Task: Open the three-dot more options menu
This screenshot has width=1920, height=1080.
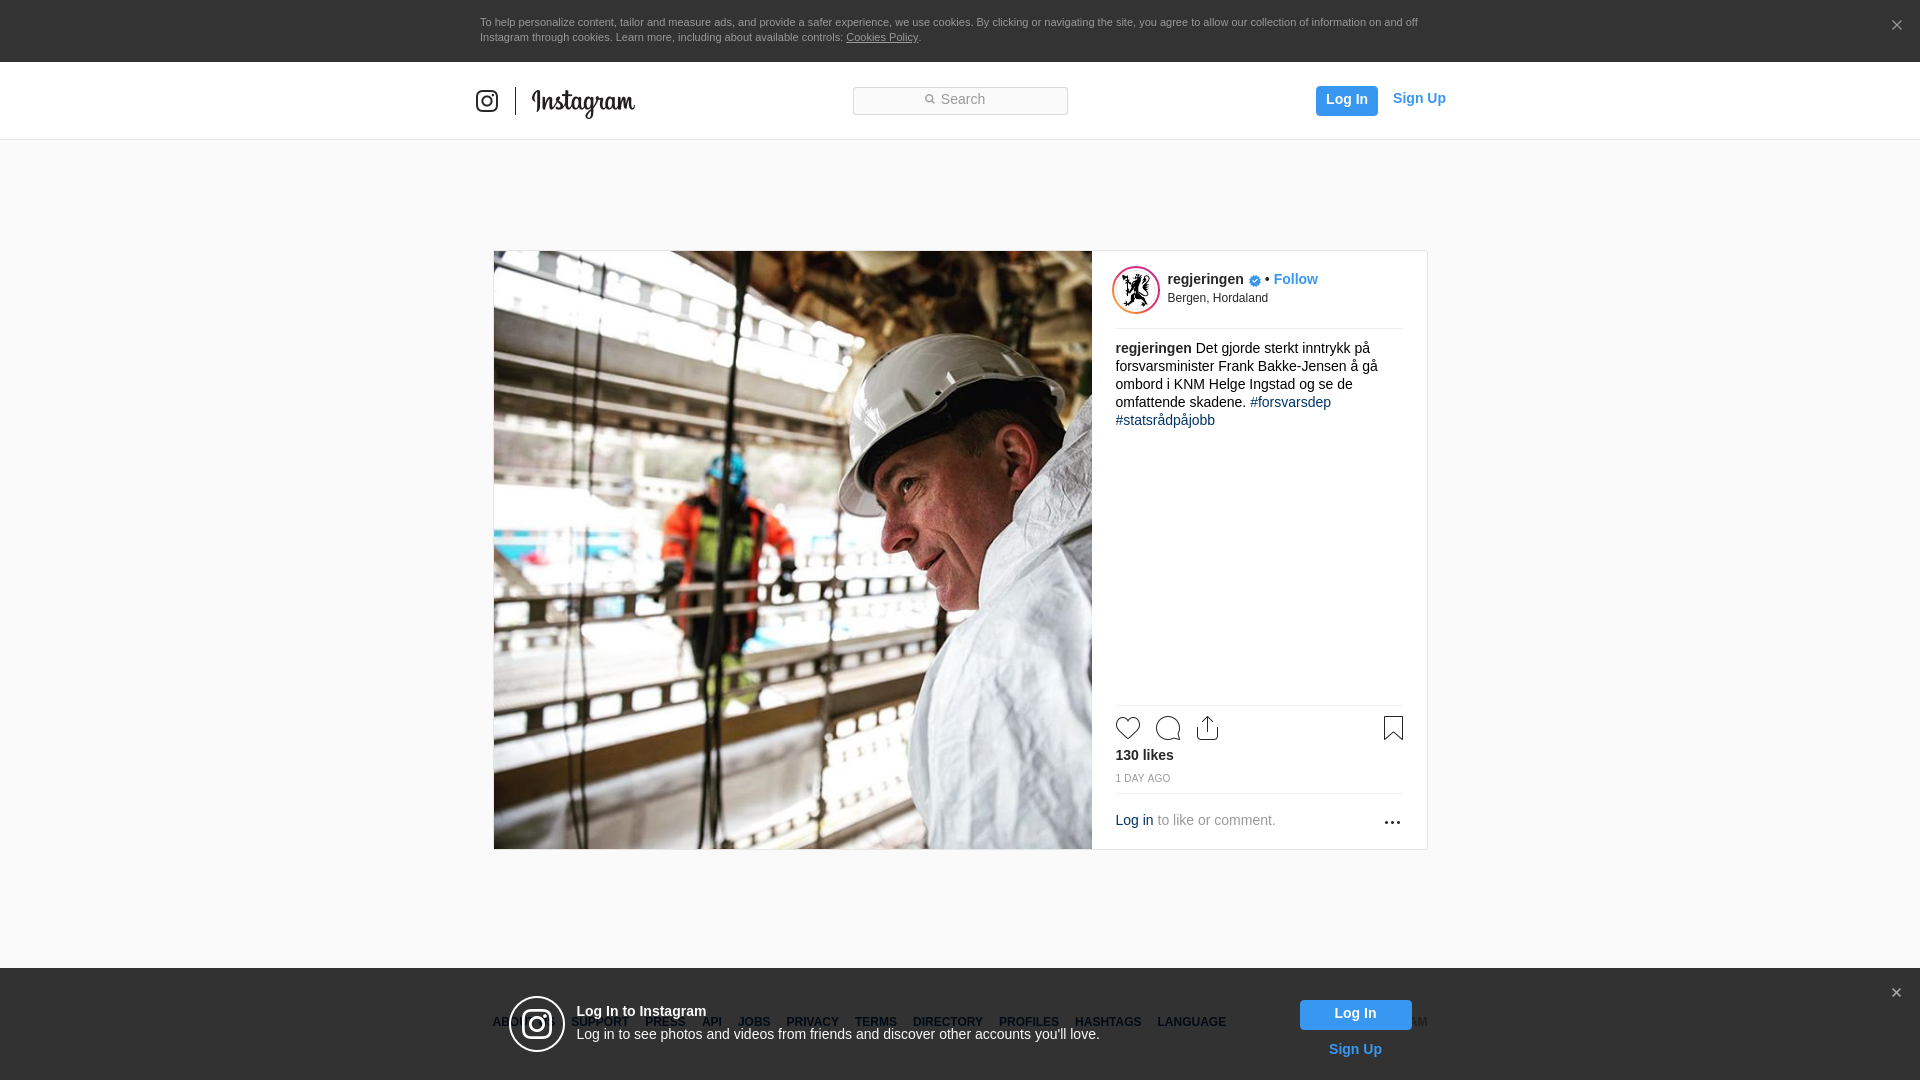Action: 1392,822
